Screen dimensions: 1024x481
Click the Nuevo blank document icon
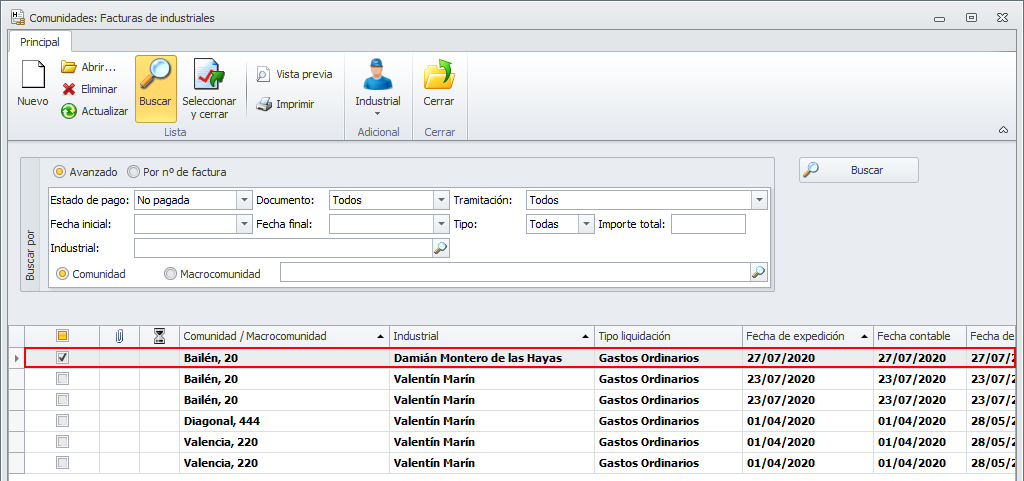33,76
